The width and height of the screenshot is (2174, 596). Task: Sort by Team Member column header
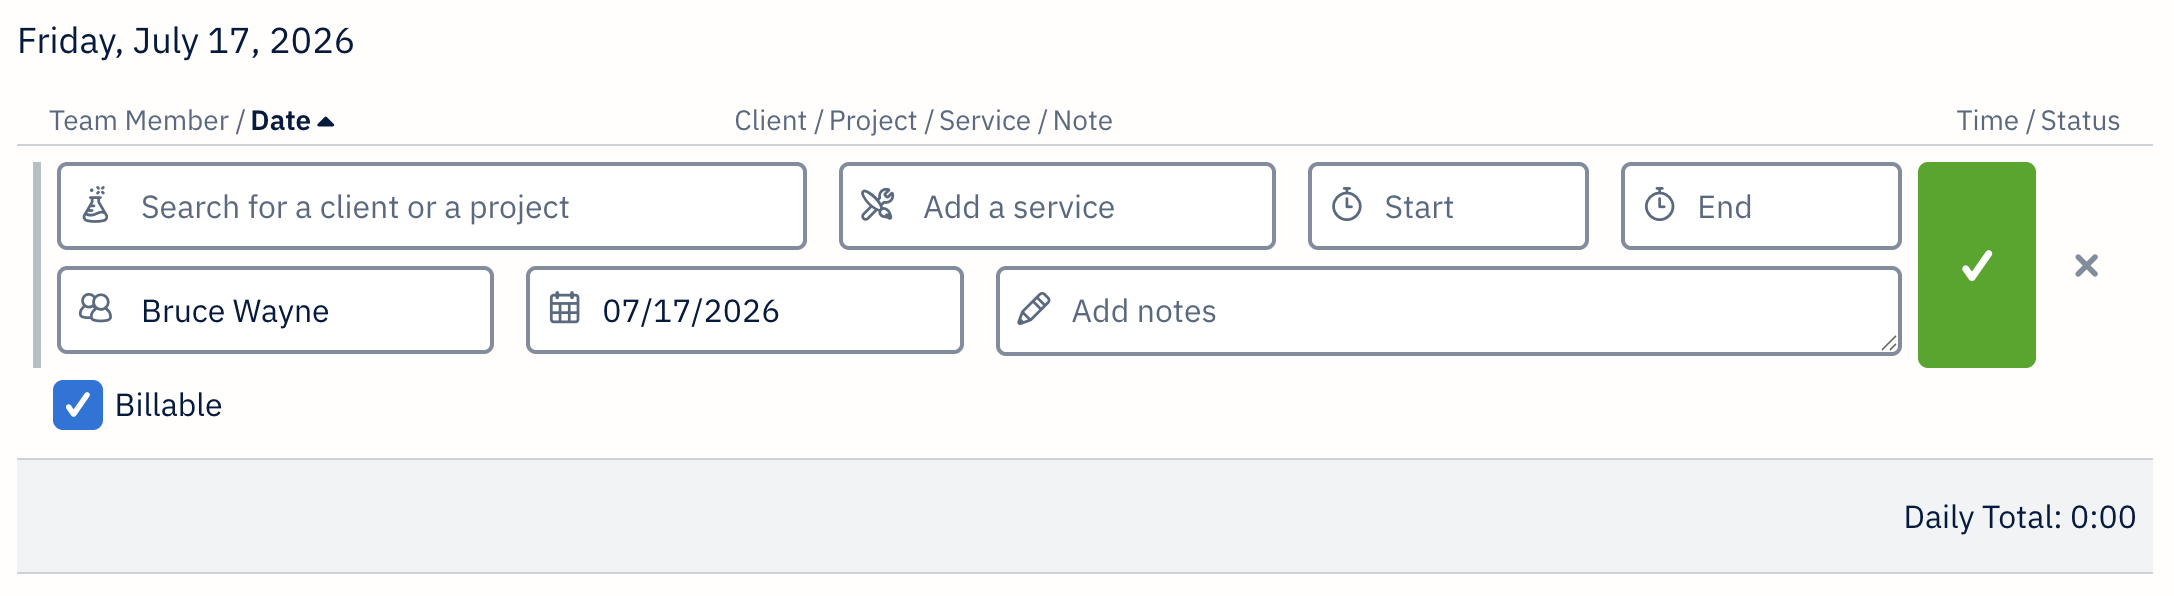(x=139, y=121)
